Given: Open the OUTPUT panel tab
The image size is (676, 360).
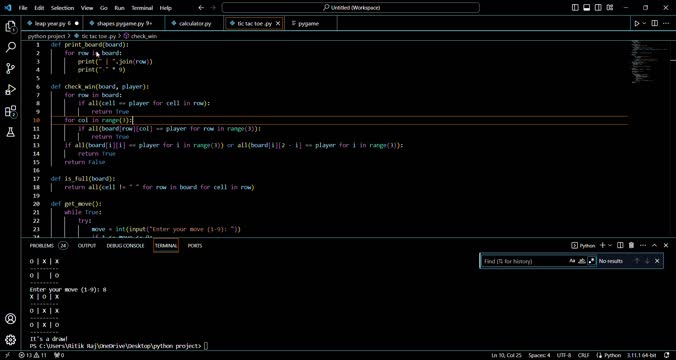Looking at the screenshot, I should tap(87, 245).
